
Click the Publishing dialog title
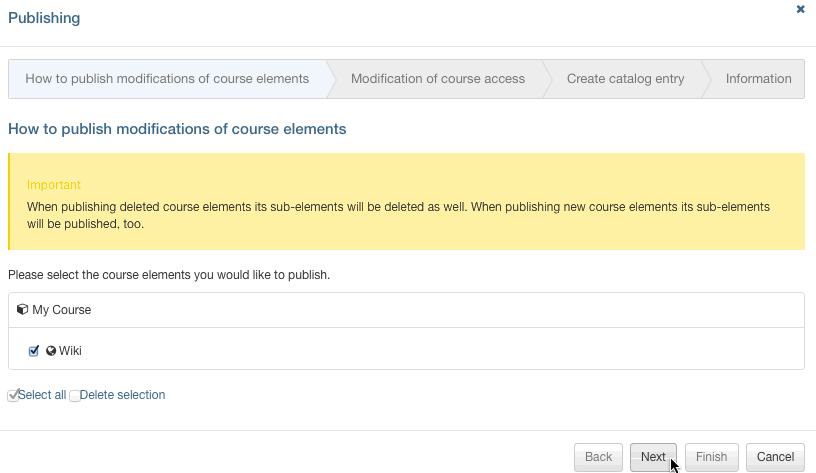pos(44,18)
